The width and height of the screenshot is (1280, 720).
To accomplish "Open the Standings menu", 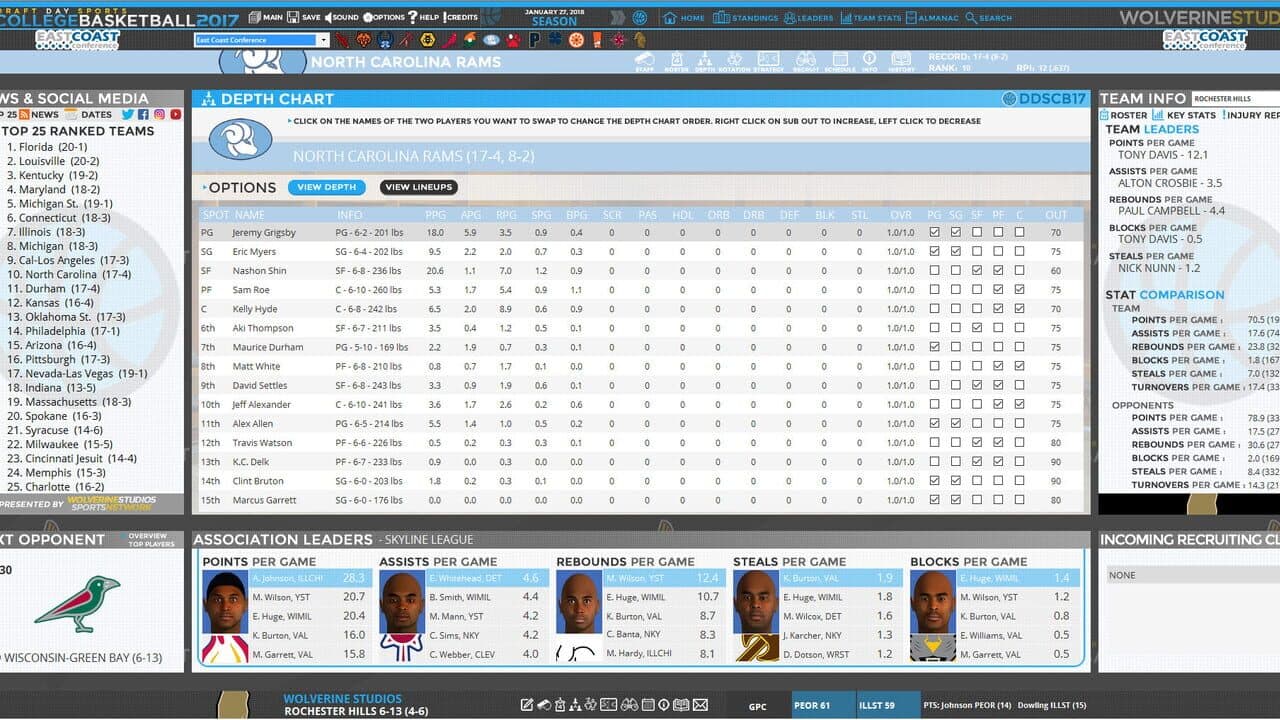I will pos(745,18).
